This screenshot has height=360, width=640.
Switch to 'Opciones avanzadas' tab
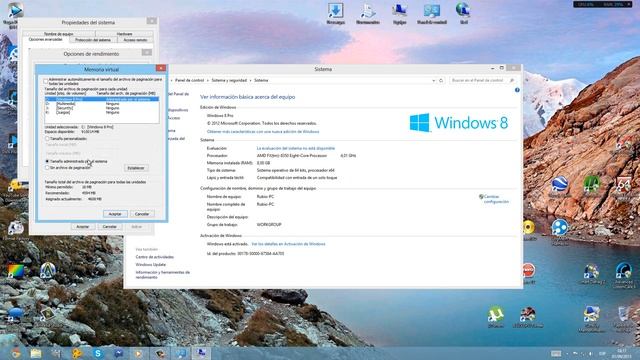[46, 40]
